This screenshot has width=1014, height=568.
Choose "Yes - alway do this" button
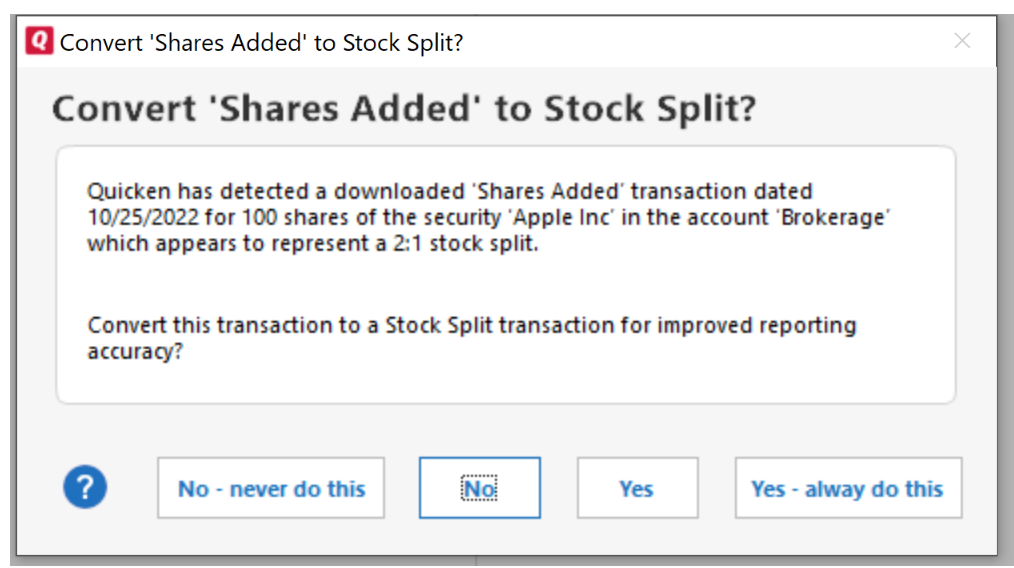pos(847,488)
